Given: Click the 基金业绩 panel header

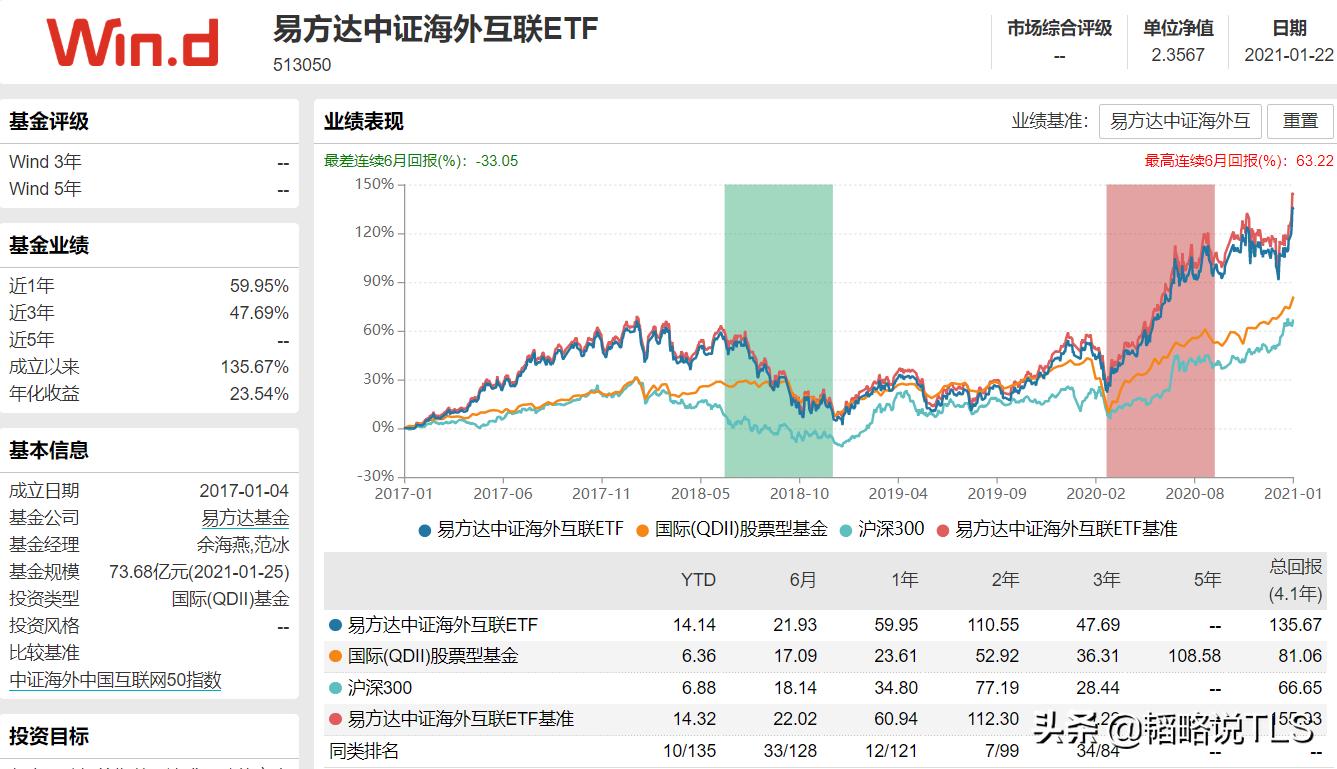Looking at the screenshot, I should [x=47, y=244].
